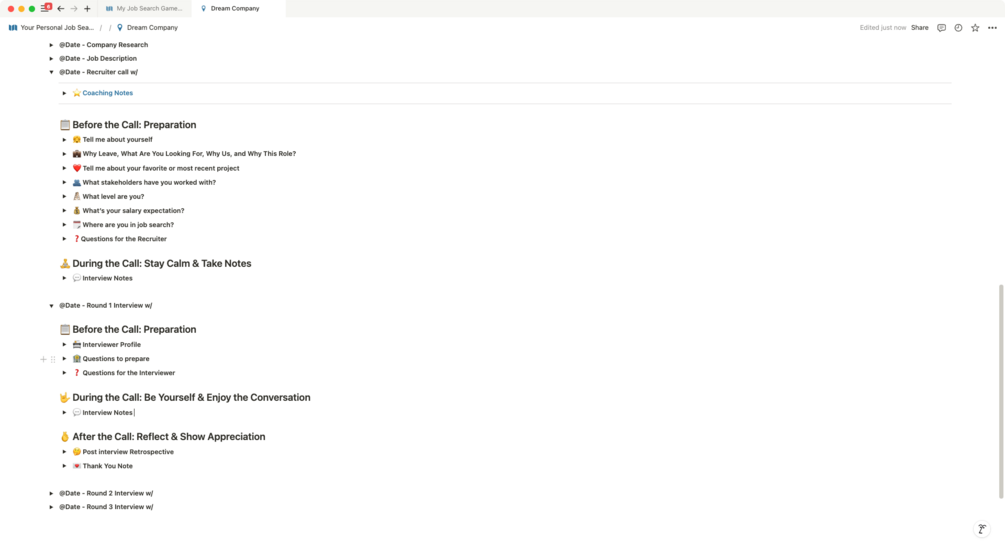Expand Post interview Retrospective toggle
The width and height of the screenshot is (1005, 552).
click(64, 452)
